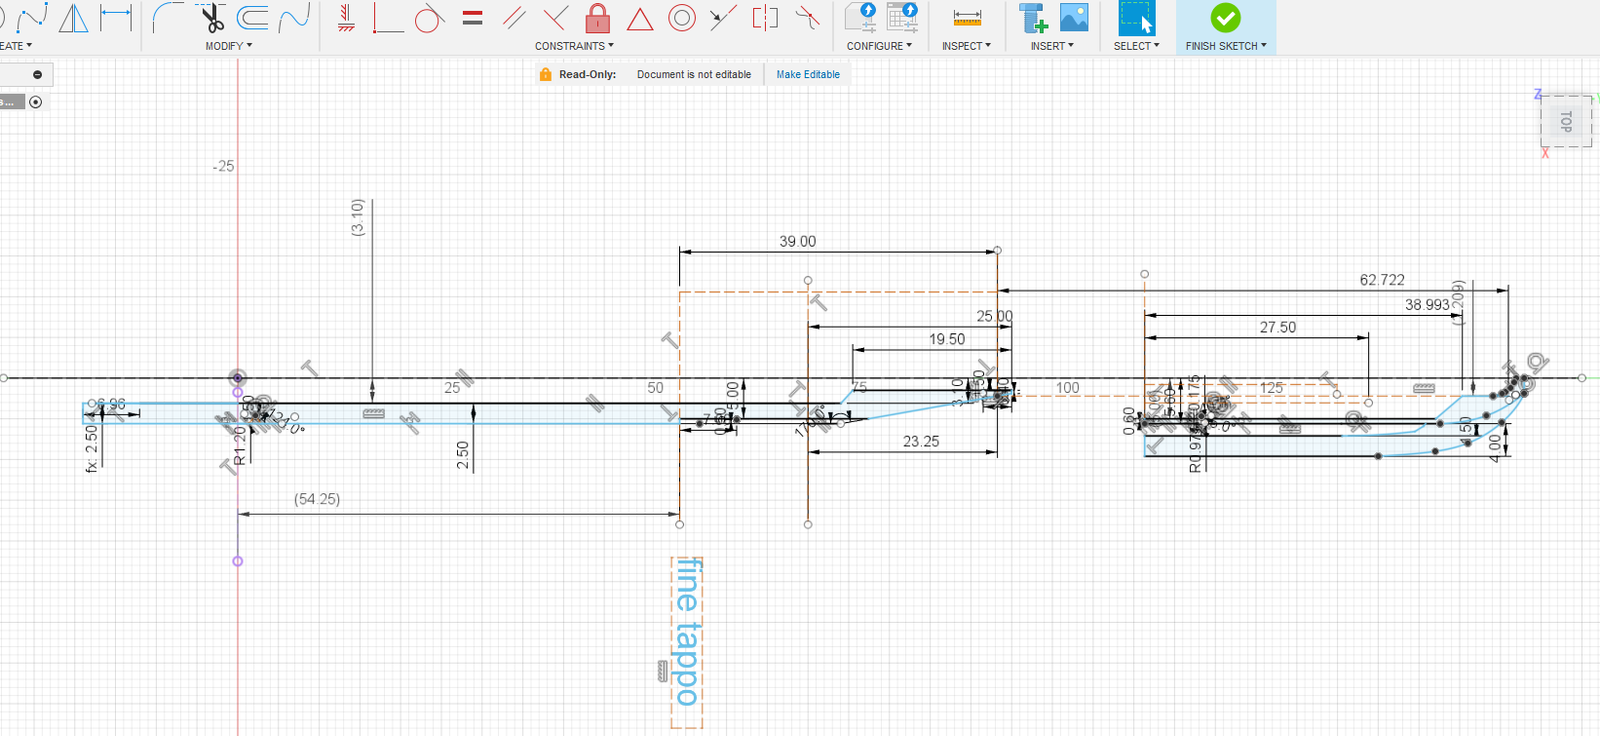The image size is (1600, 736).
Task: Click the Insert Canvas image icon
Action: pos(1074,18)
